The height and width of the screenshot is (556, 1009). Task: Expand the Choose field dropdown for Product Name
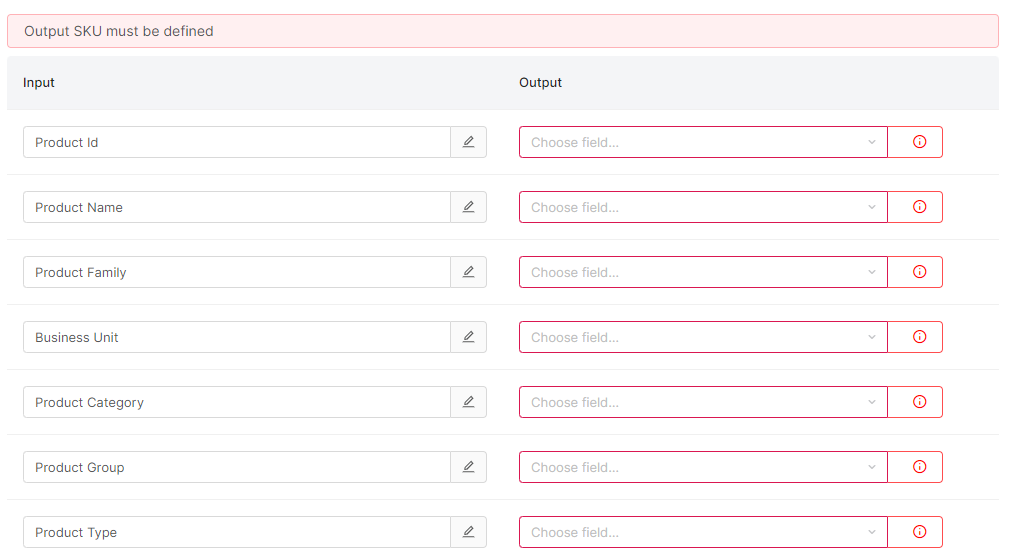point(702,207)
